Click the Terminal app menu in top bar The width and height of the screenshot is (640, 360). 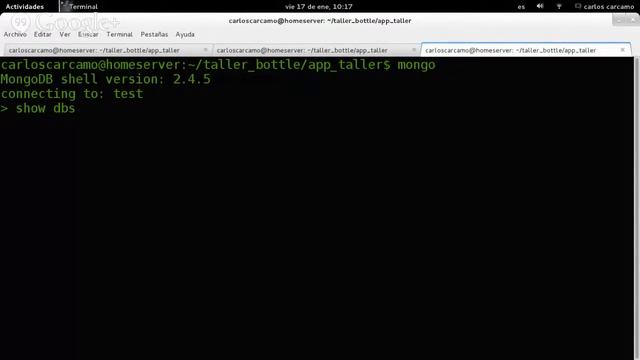[83, 7]
